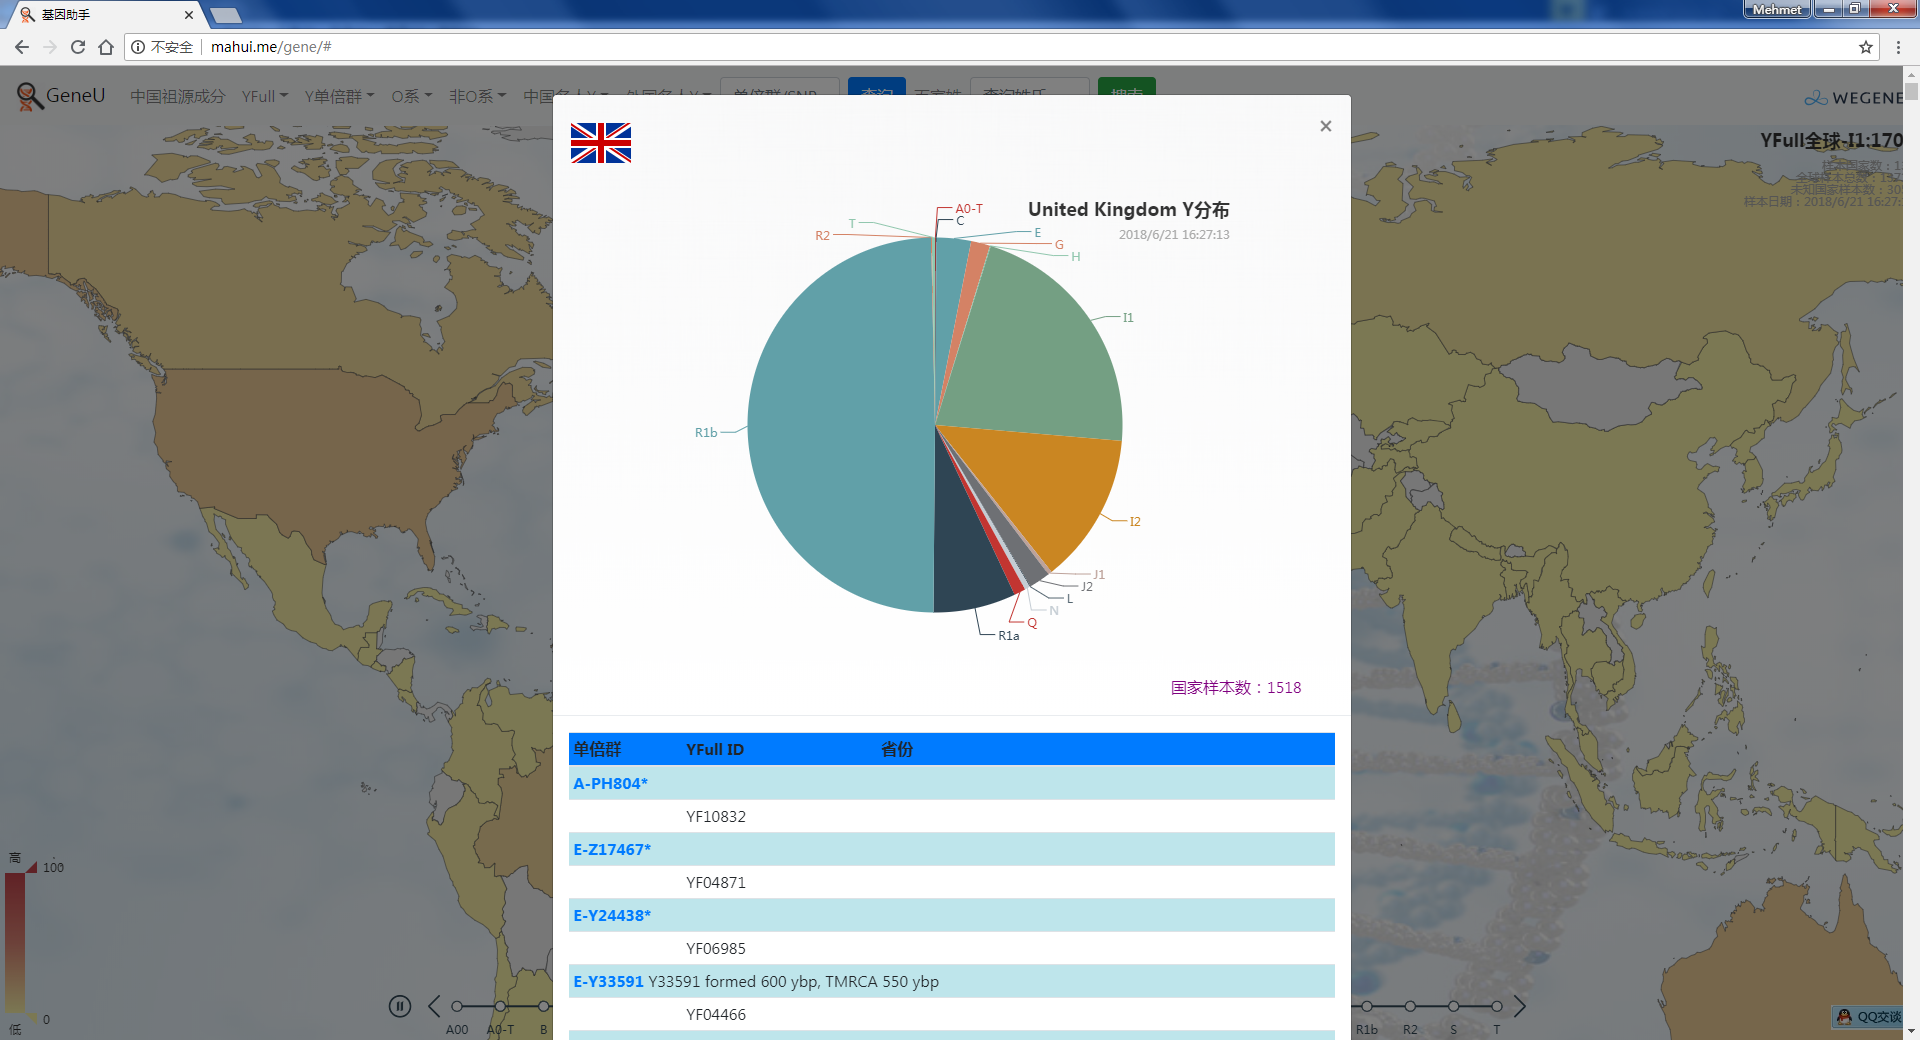The height and width of the screenshot is (1040, 1920).
Task: Go to previous timeline haplogroup arrow
Action: coord(434,1006)
